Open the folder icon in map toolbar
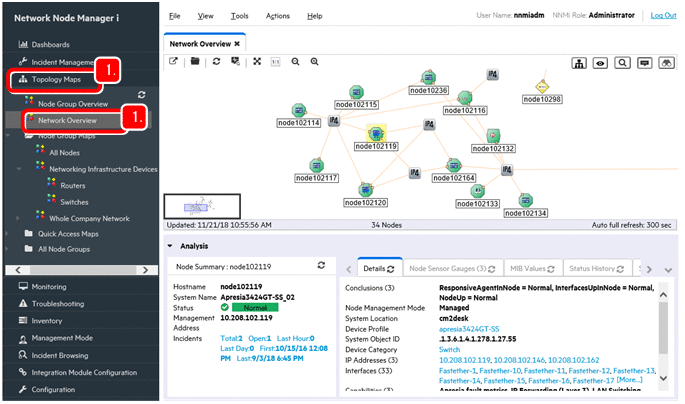This screenshot has width=685, height=404. (195, 62)
